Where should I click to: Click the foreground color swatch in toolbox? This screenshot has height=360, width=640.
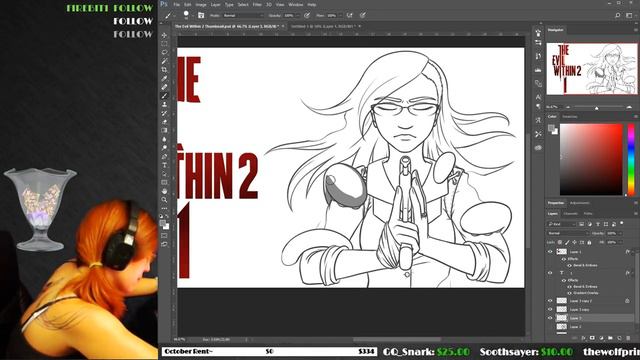click(x=162, y=223)
